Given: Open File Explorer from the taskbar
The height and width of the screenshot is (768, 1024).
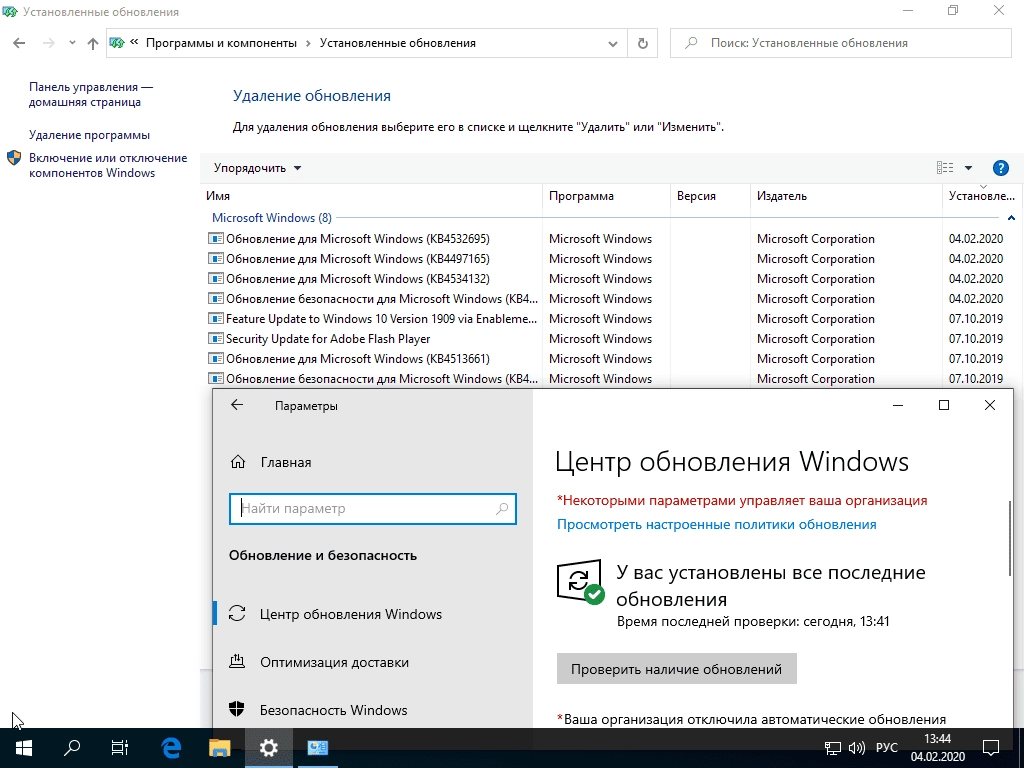Looking at the screenshot, I should [x=219, y=748].
